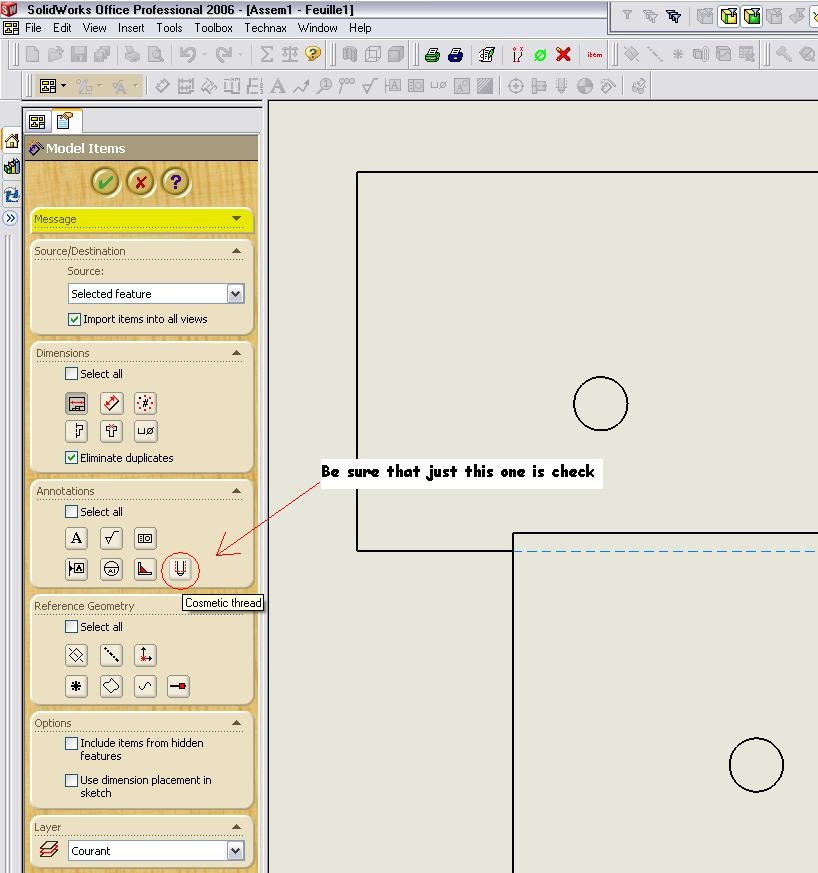Click the blue Print icon in the toolbar
The width and height of the screenshot is (818, 873).
(455, 55)
